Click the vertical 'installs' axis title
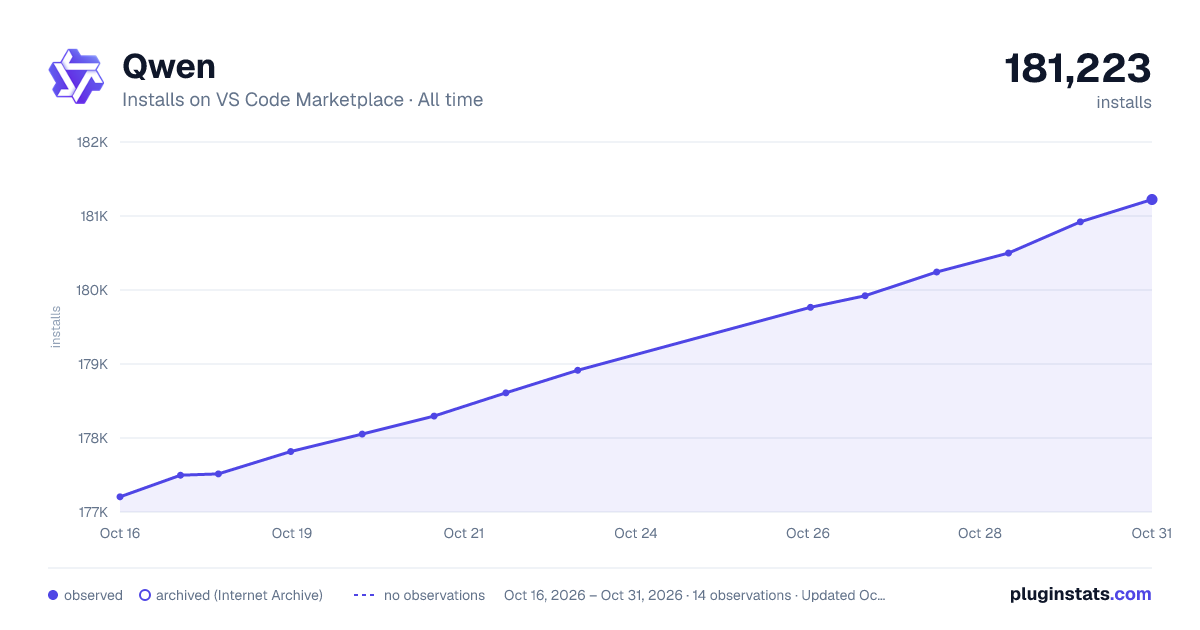This screenshot has height=630, width=1200. pyautogui.click(x=56, y=327)
